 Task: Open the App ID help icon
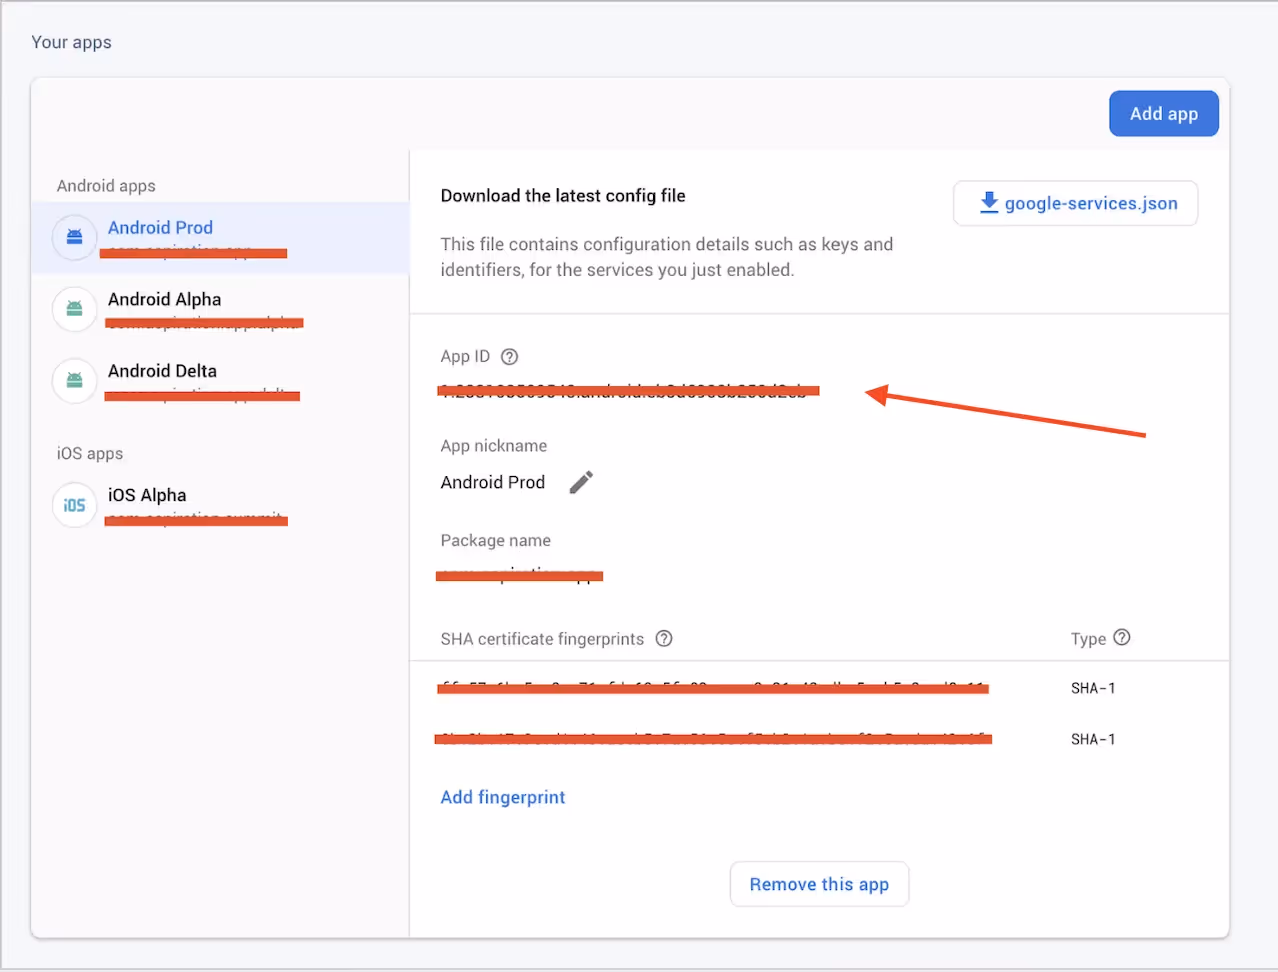(x=509, y=356)
